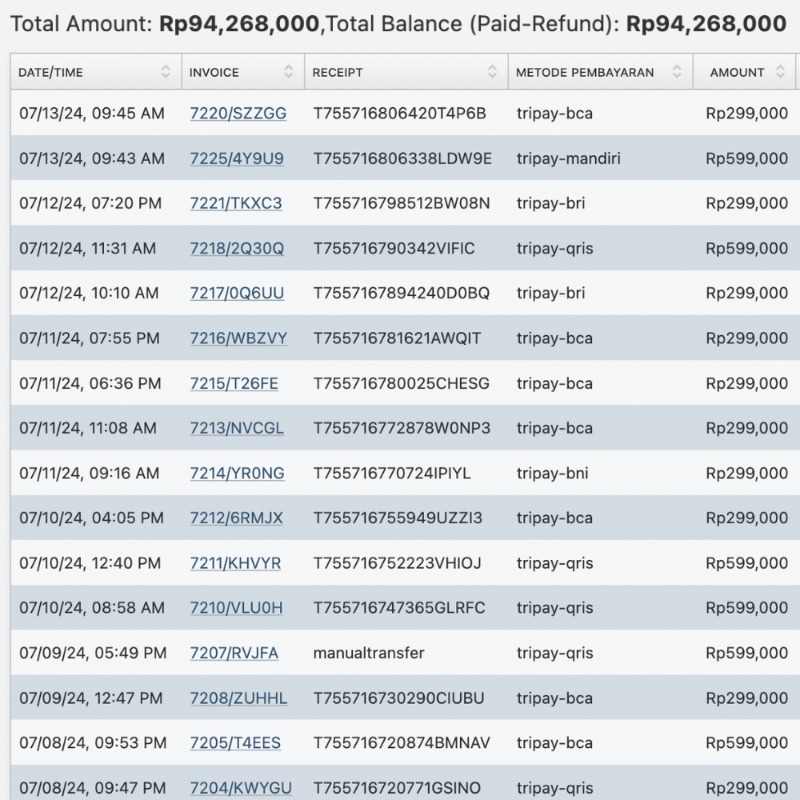Select receipt cell T755716806420T4P6B
Viewport: 800px width, 800px height.
point(399,113)
